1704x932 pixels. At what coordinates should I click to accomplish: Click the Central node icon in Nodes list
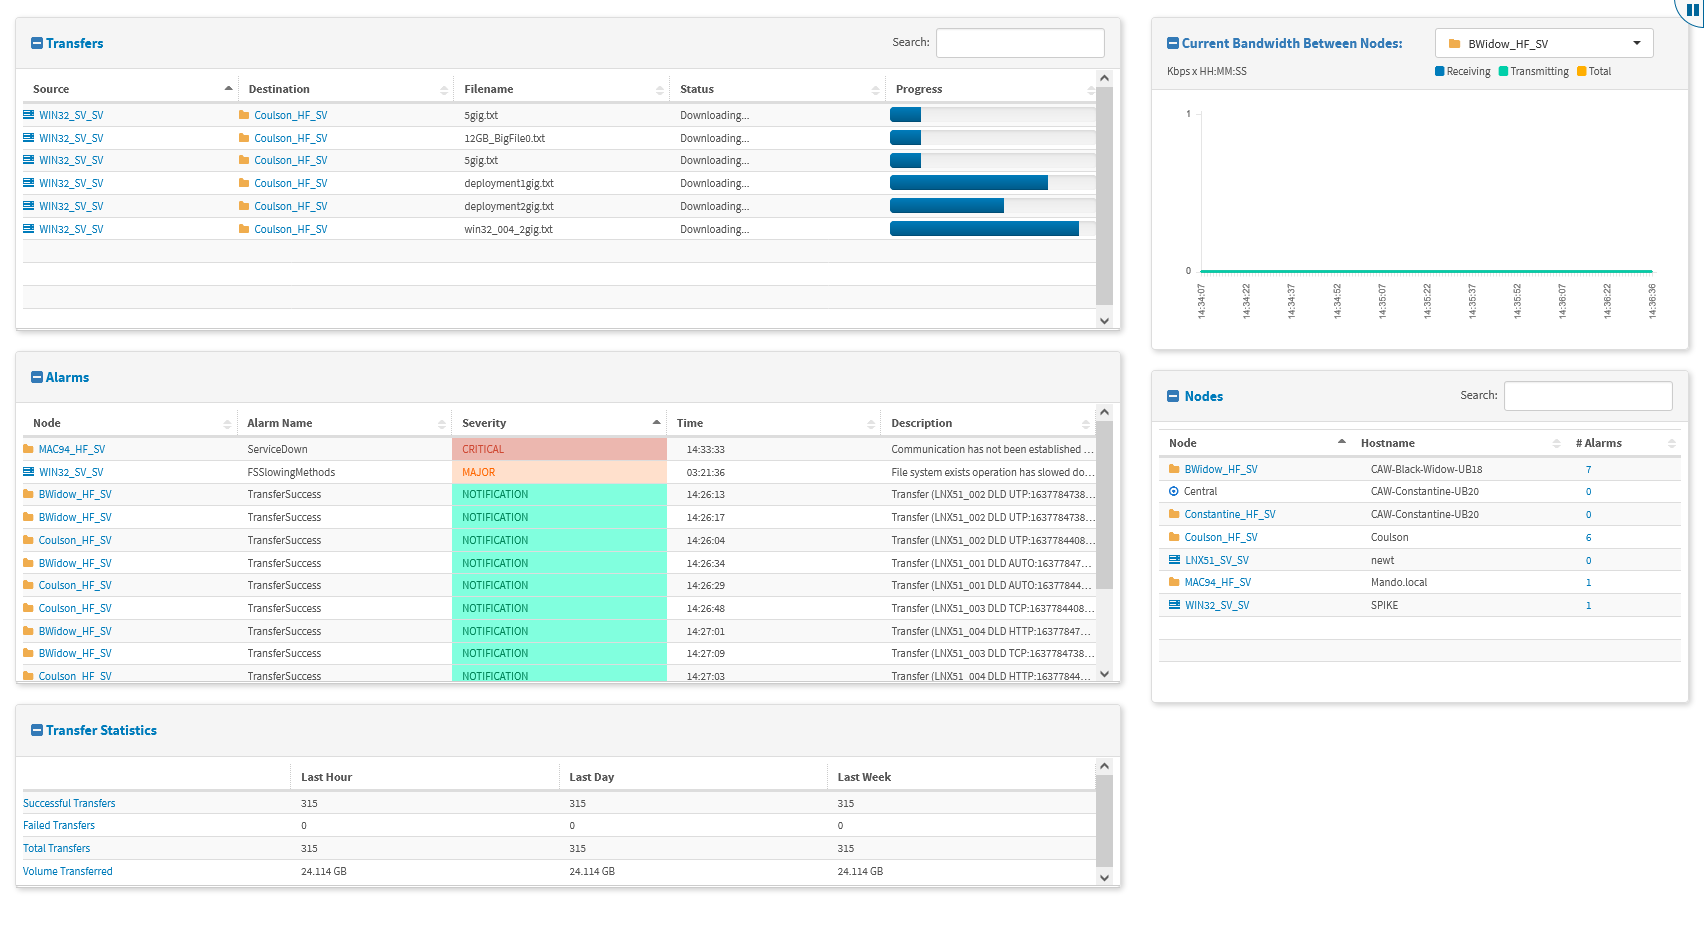pyautogui.click(x=1174, y=492)
